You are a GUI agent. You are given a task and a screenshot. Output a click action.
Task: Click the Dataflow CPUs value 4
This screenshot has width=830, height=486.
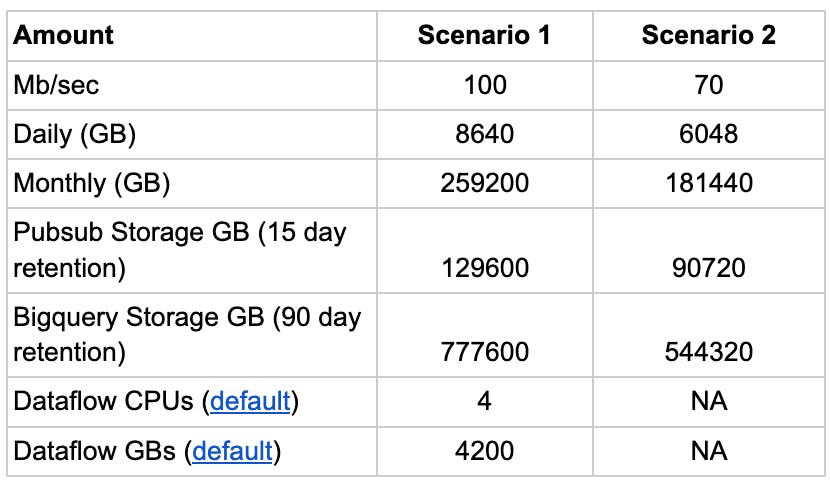[x=485, y=402]
